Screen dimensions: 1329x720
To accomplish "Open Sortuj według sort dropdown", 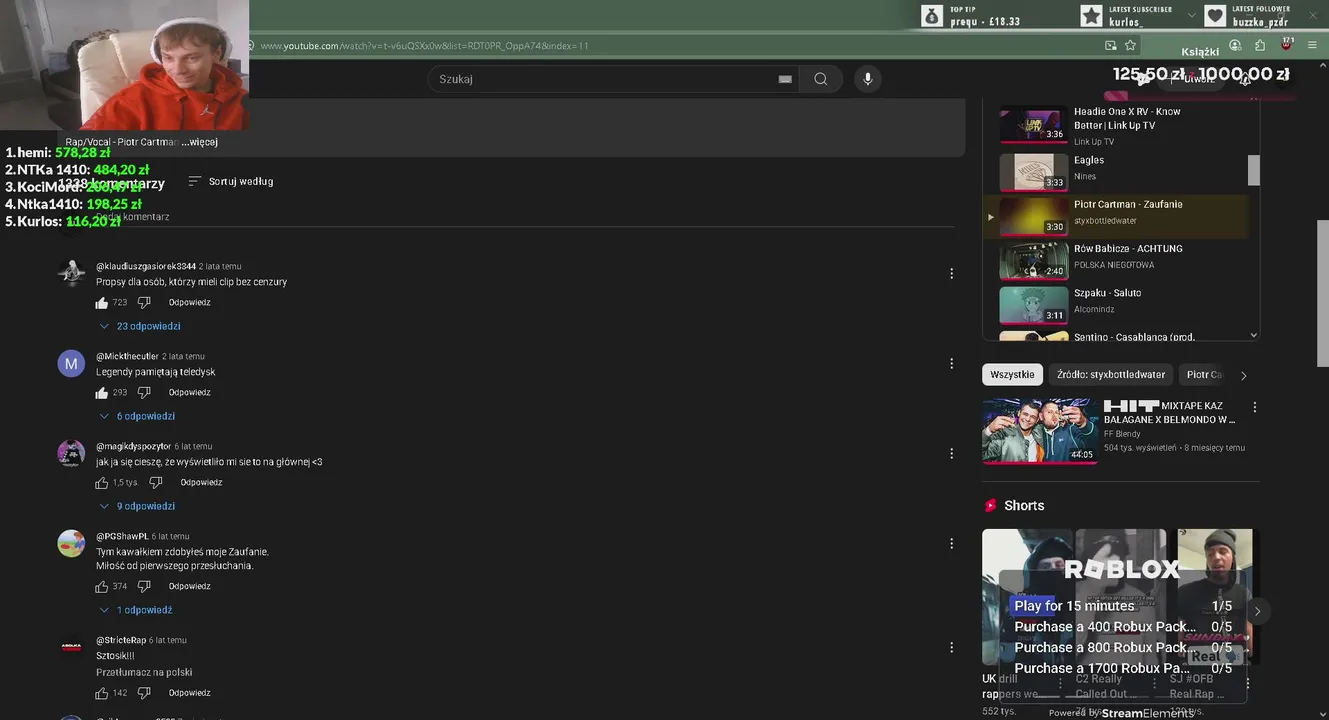I will pos(231,181).
